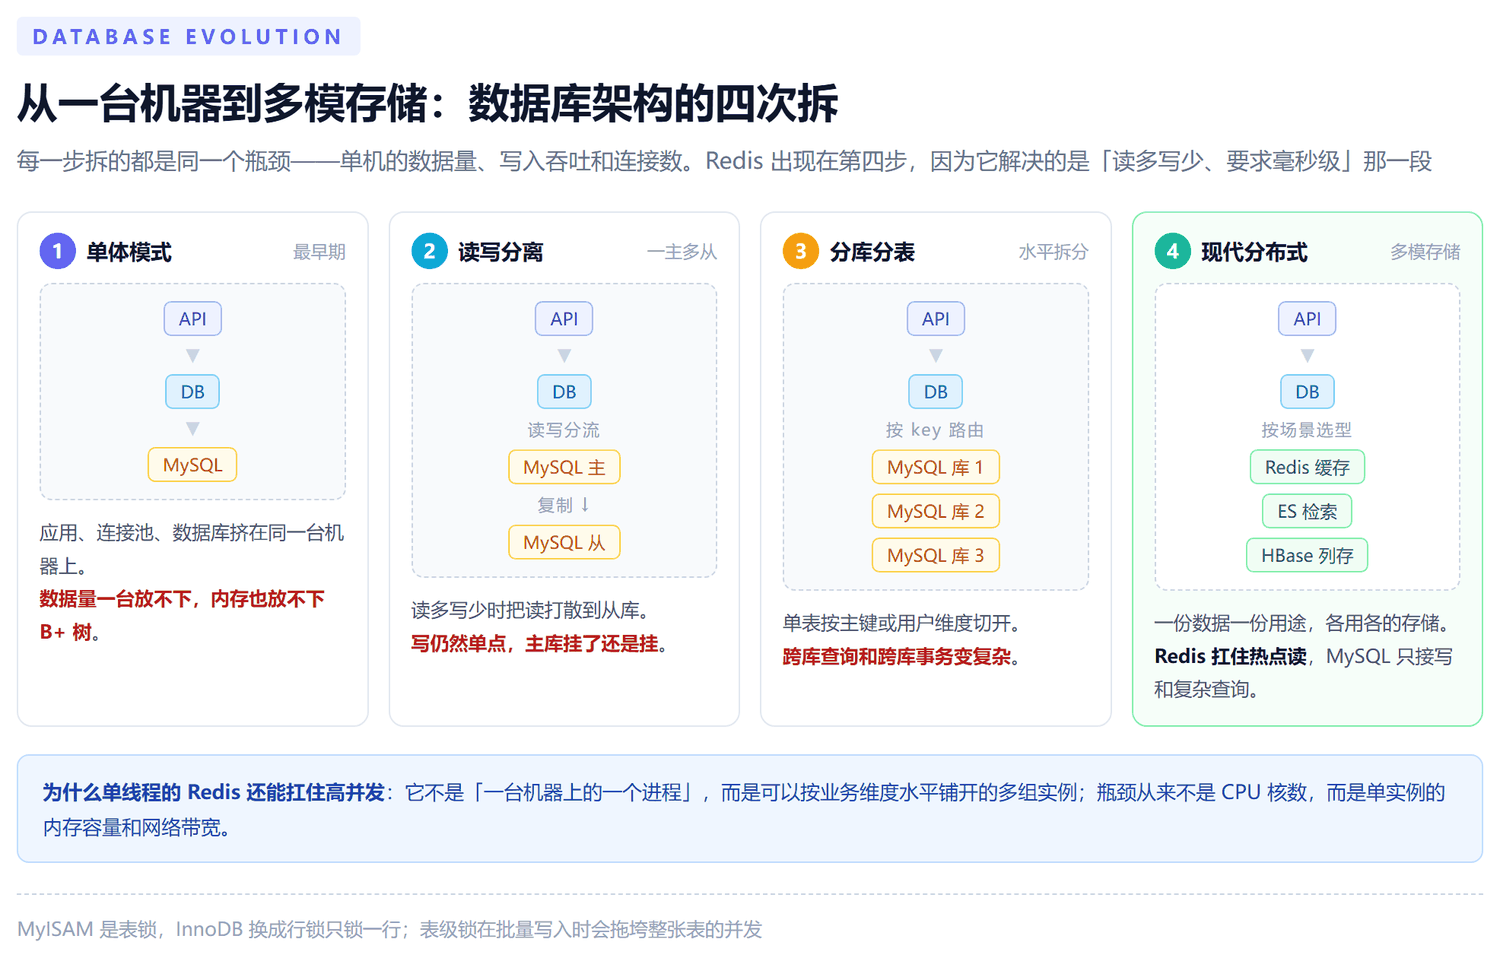
Task: Click red text 跨库查询和跨库事务变复杂
Action: (x=897, y=657)
